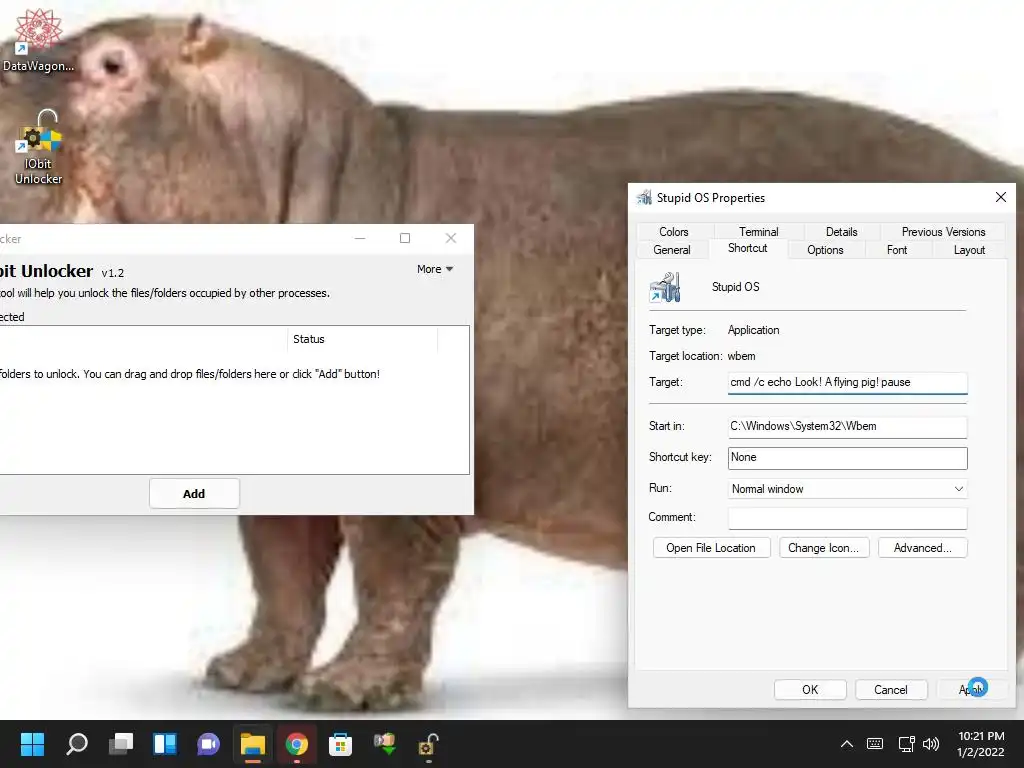Switch to IObit Unlocker in taskbar
The image size is (1024, 768).
pos(428,744)
